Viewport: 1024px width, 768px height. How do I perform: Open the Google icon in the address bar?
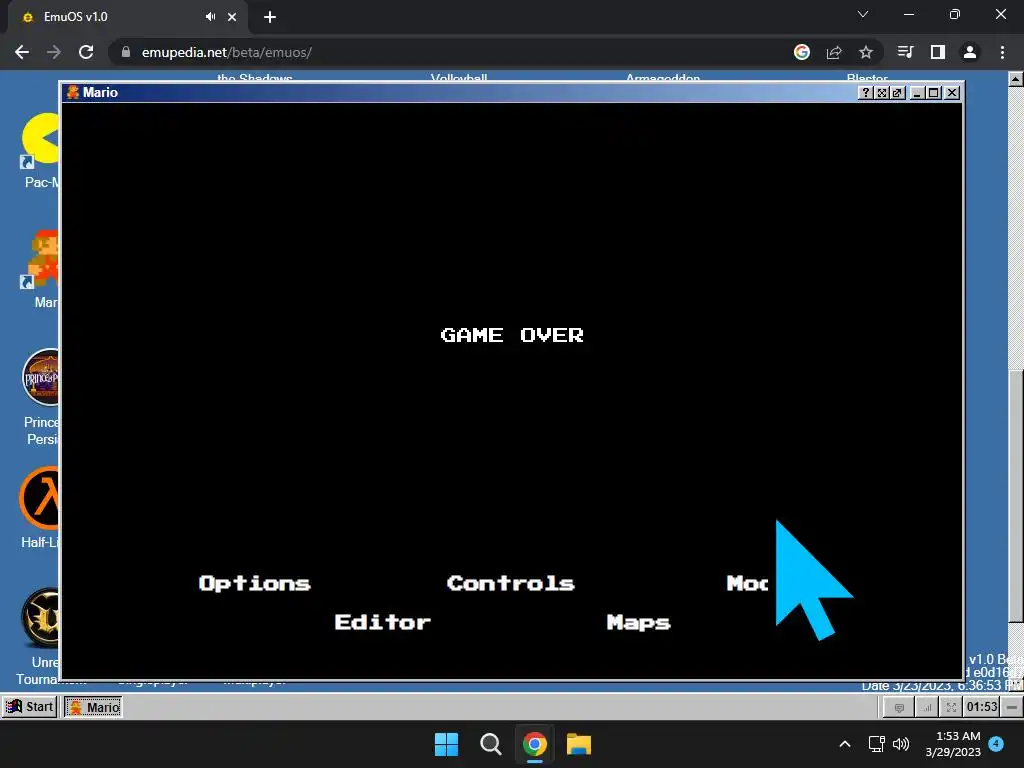point(802,52)
